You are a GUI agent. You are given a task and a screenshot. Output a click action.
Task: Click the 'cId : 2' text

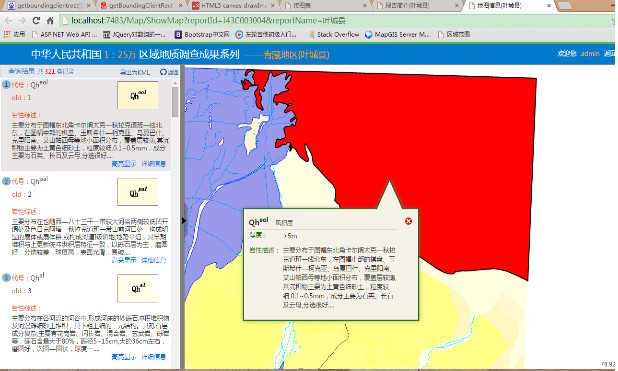coord(21,194)
